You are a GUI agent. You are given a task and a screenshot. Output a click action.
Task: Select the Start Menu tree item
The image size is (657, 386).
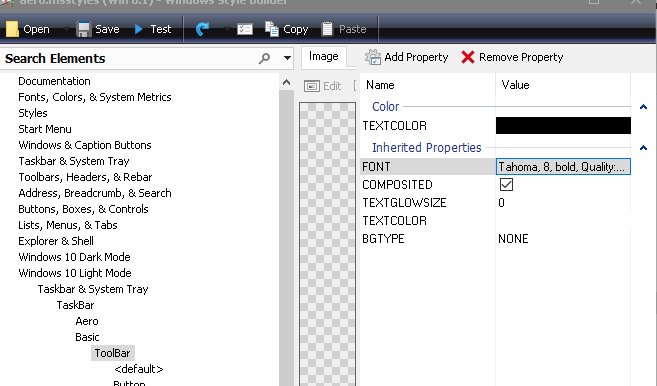click(45, 129)
